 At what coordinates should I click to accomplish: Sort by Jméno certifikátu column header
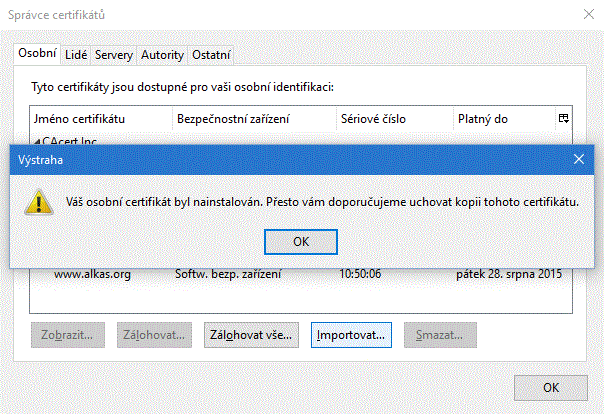point(100,119)
